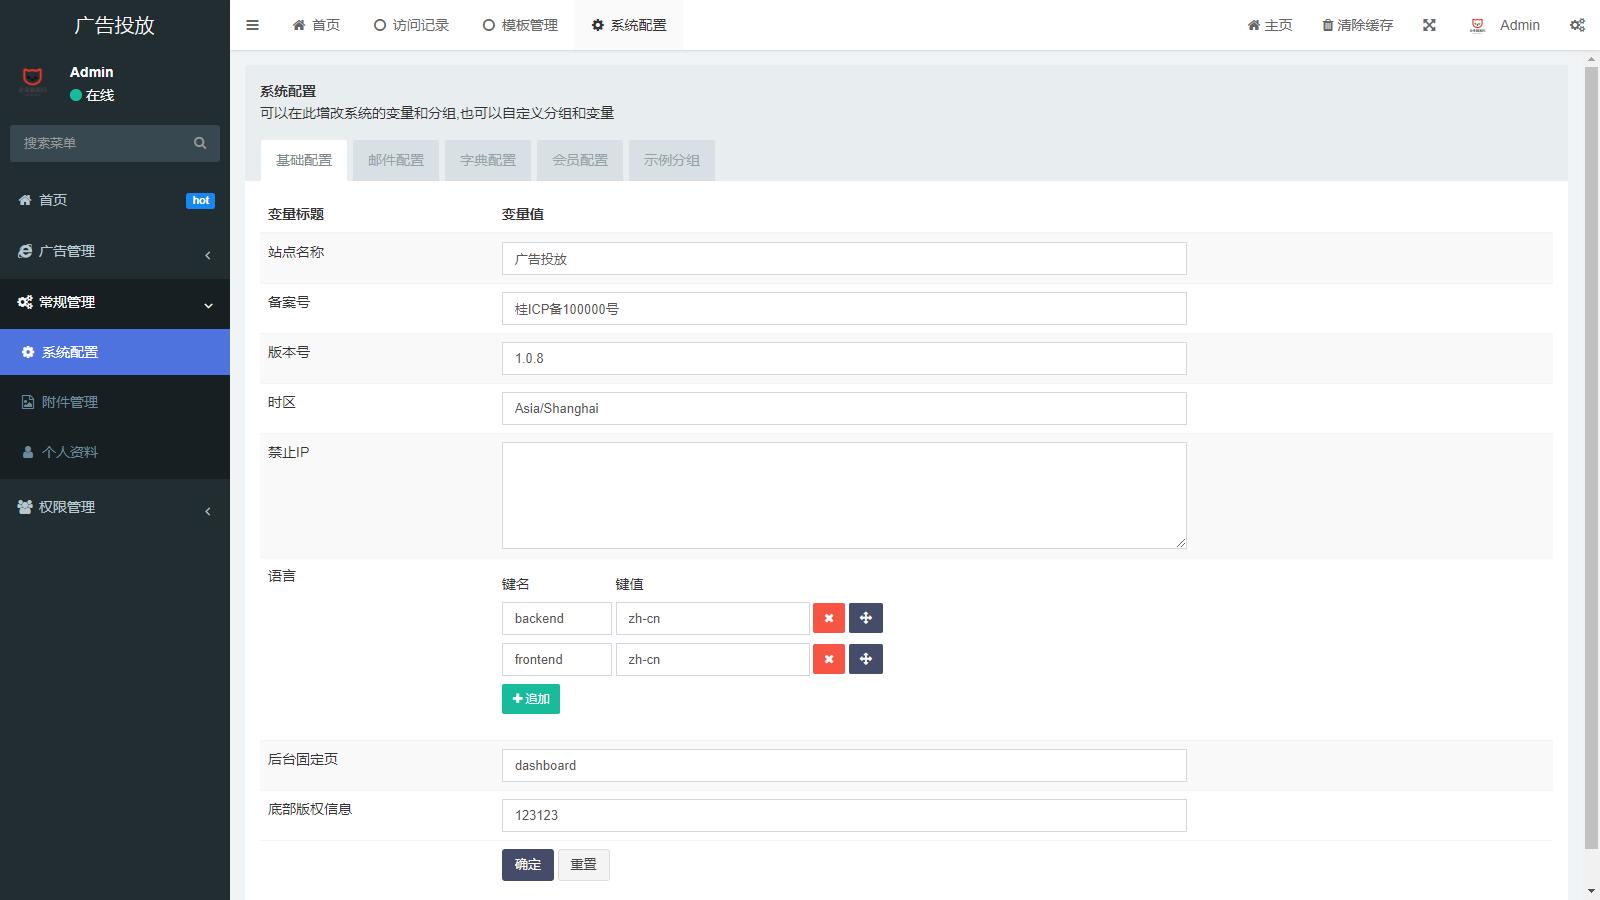
Task: Expand the 权限管理 sidebar menu
Action: point(115,507)
